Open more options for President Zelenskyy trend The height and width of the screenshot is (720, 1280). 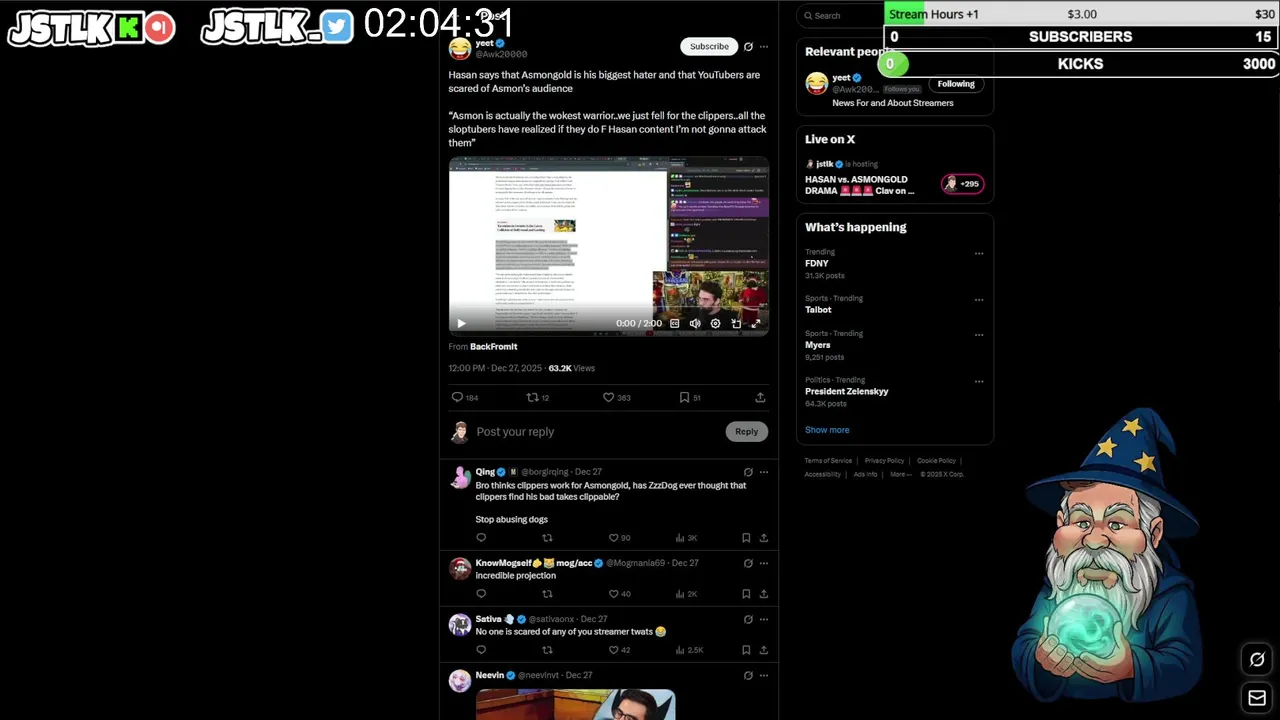tap(979, 381)
